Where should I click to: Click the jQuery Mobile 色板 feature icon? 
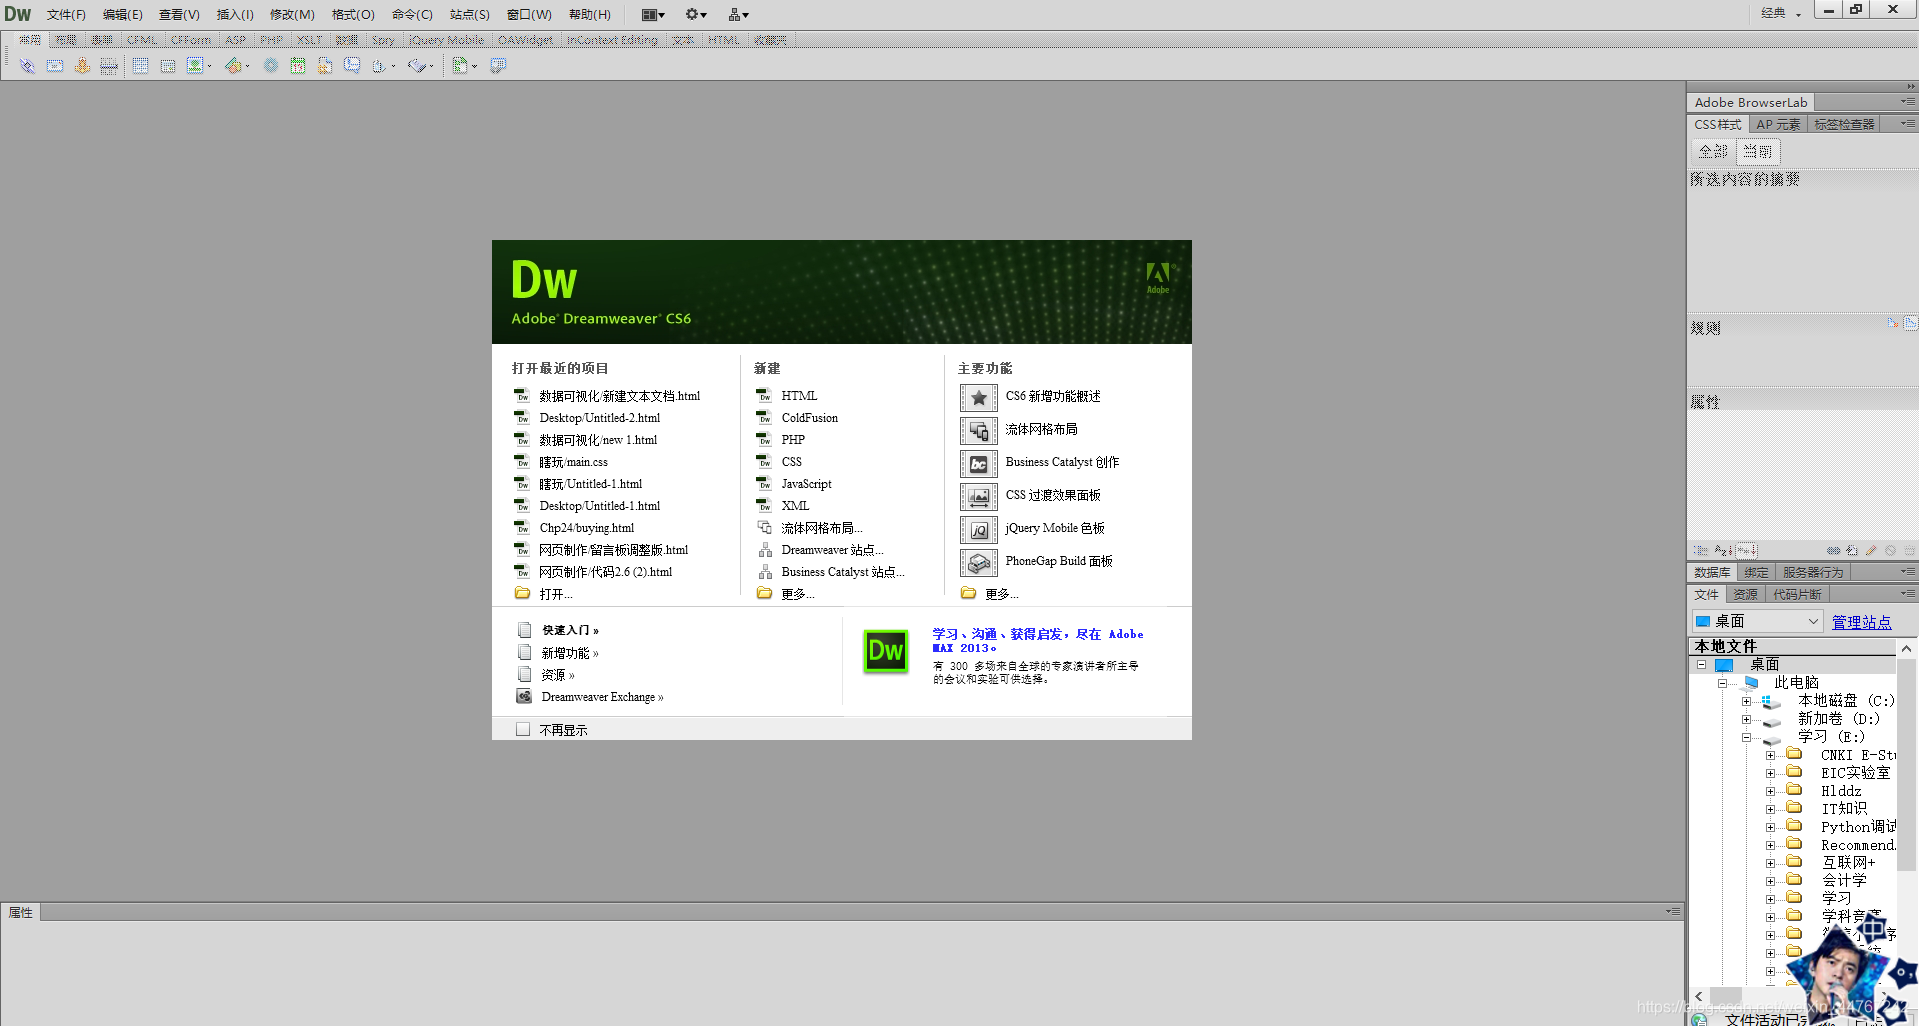[x=979, y=530]
